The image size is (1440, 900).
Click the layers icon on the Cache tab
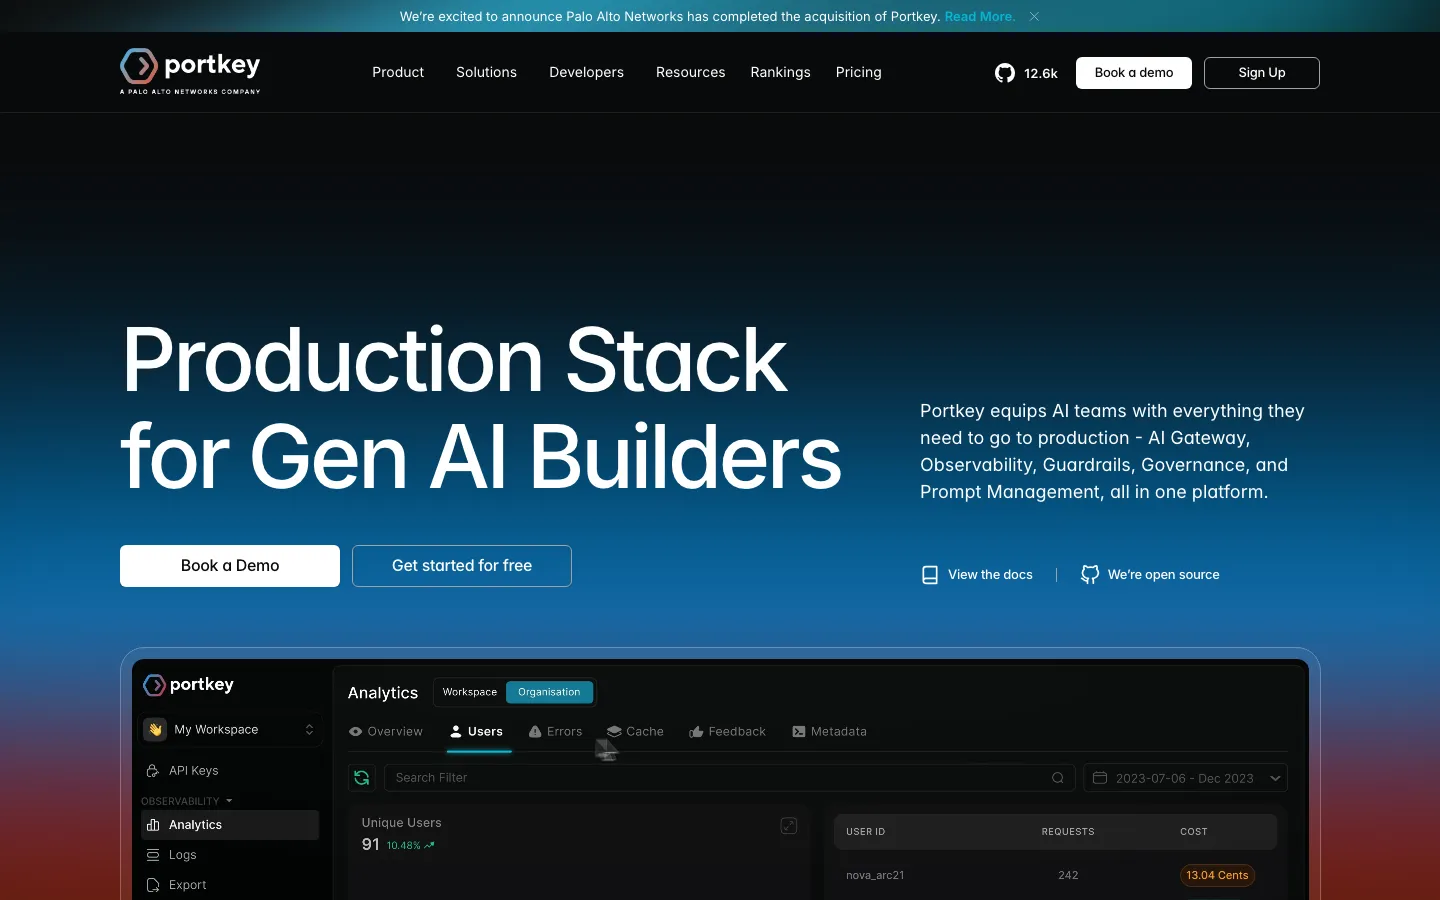tap(614, 732)
